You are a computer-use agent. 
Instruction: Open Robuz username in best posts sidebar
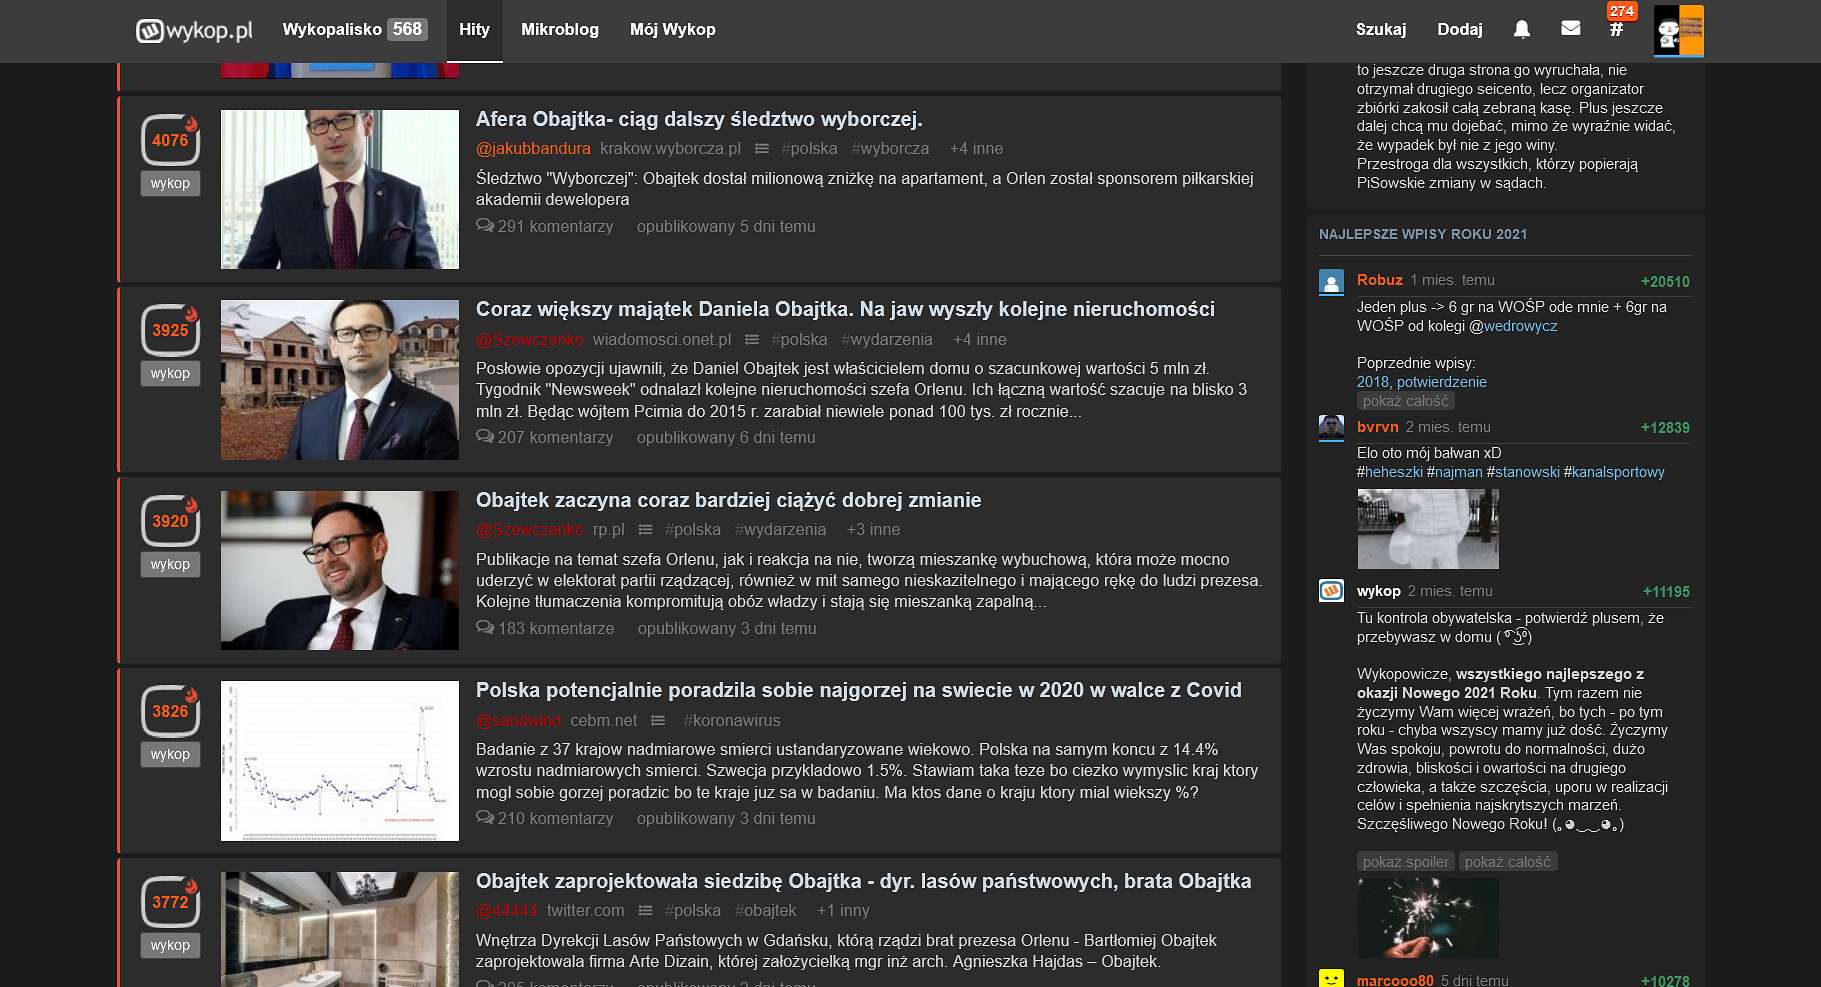pos(1380,280)
